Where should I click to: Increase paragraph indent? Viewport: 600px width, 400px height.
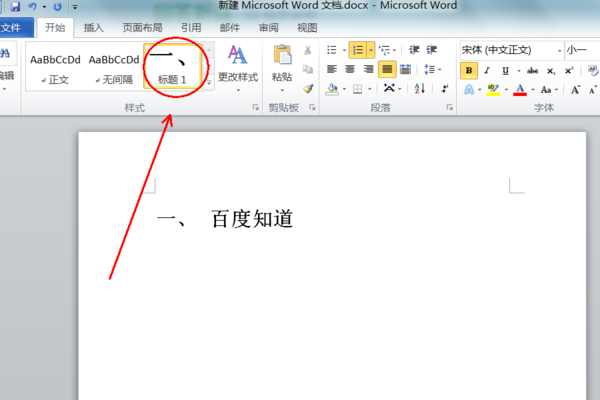(432, 50)
